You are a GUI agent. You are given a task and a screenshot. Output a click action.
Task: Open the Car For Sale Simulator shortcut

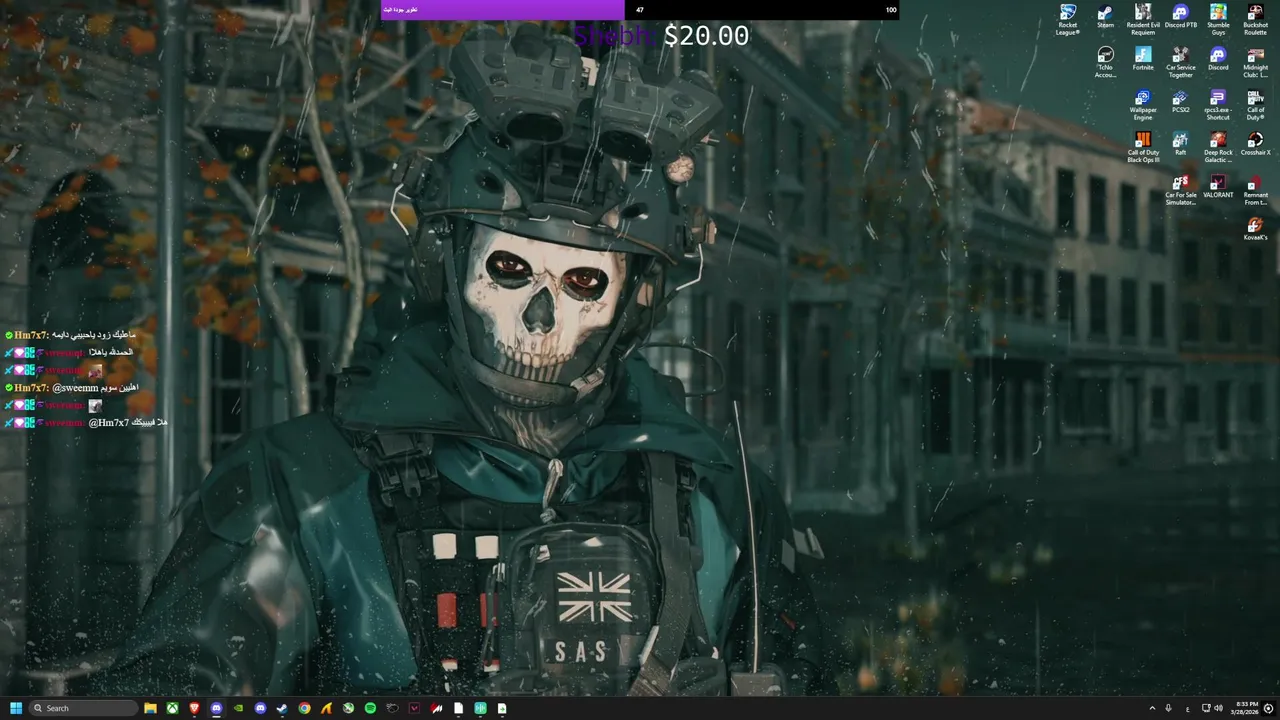point(1181,191)
